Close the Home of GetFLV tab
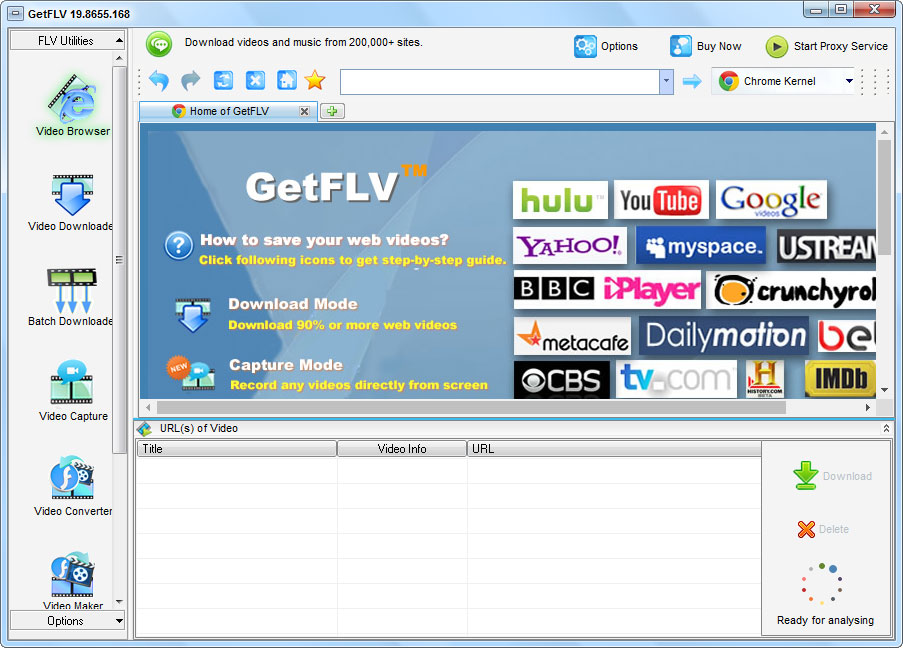This screenshot has height=648, width=903. coord(304,111)
